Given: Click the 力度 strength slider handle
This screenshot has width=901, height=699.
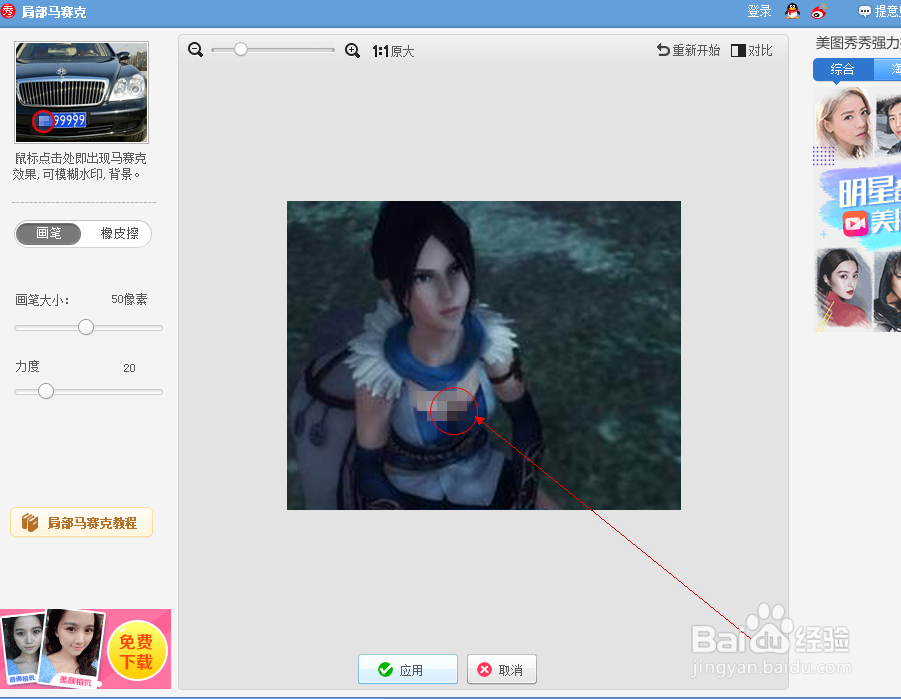Looking at the screenshot, I should 46,391.
